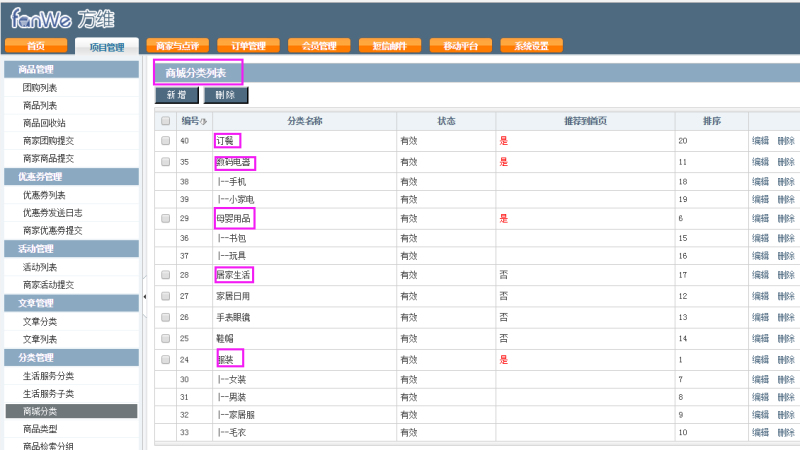
Task: Open the 会员管理 top navigation tab
Action: [319, 46]
